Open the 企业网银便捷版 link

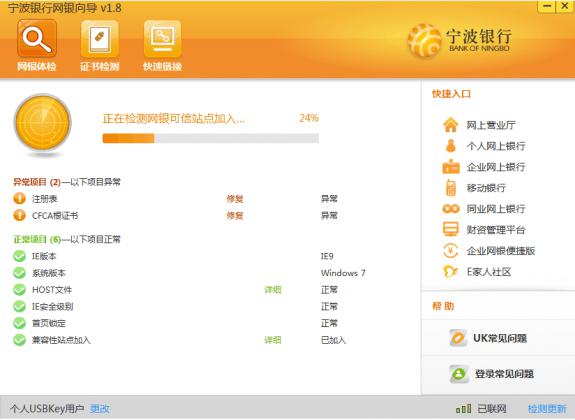coord(501,251)
